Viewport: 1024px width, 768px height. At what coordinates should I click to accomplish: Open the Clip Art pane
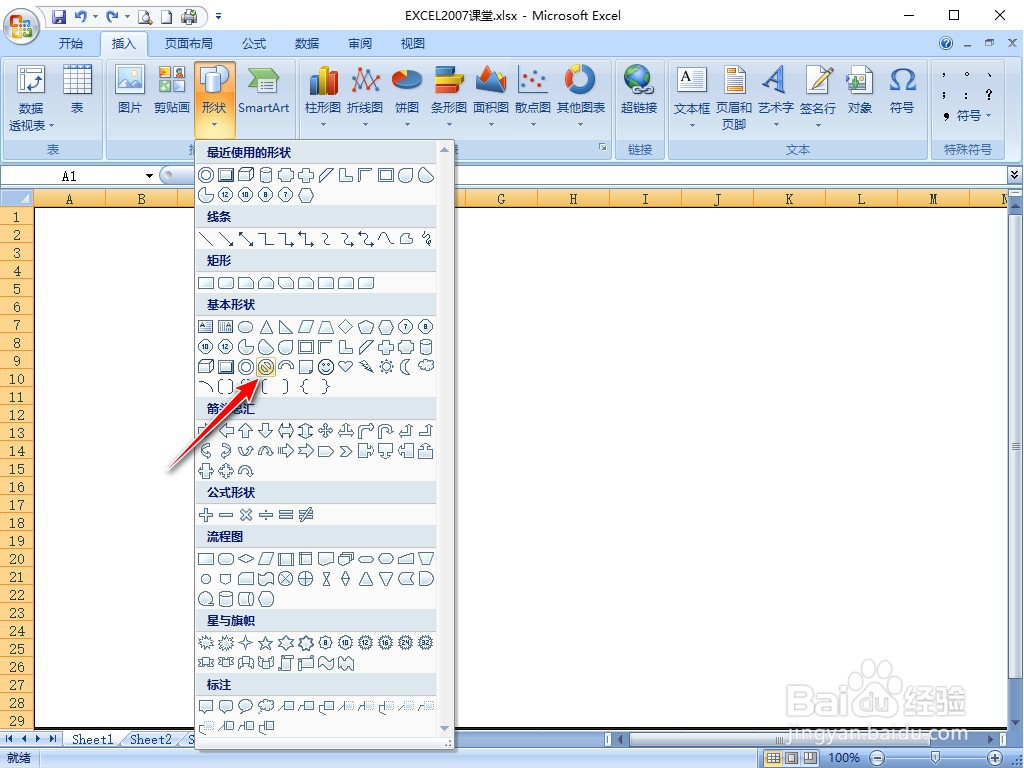[172, 90]
